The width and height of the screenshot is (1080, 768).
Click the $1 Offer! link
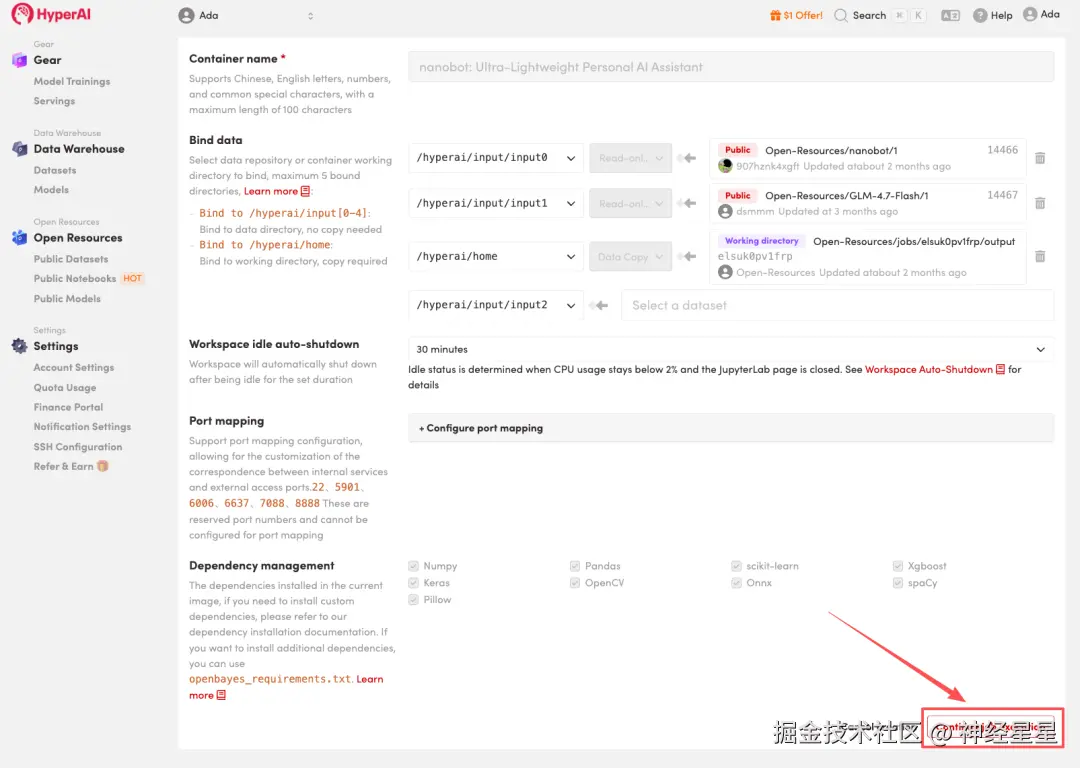[x=802, y=15]
